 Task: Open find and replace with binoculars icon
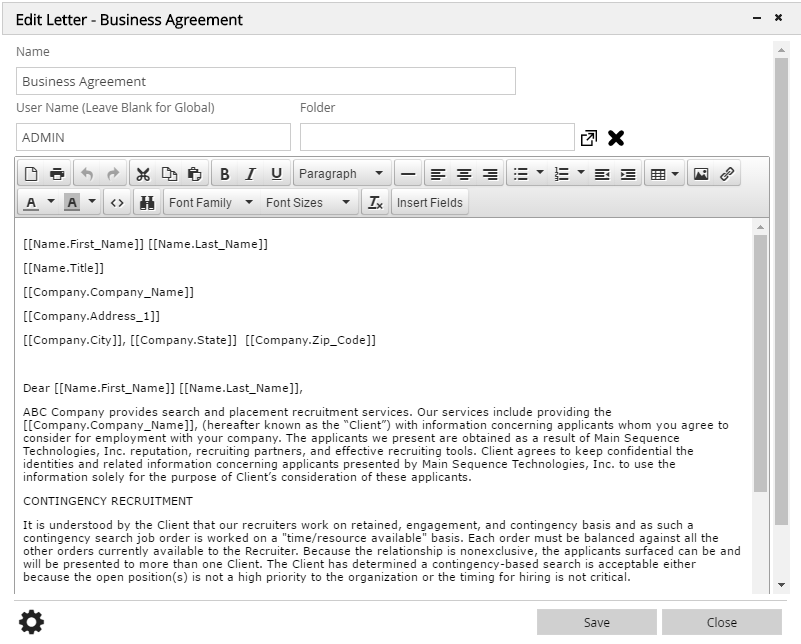coord(147,203)
